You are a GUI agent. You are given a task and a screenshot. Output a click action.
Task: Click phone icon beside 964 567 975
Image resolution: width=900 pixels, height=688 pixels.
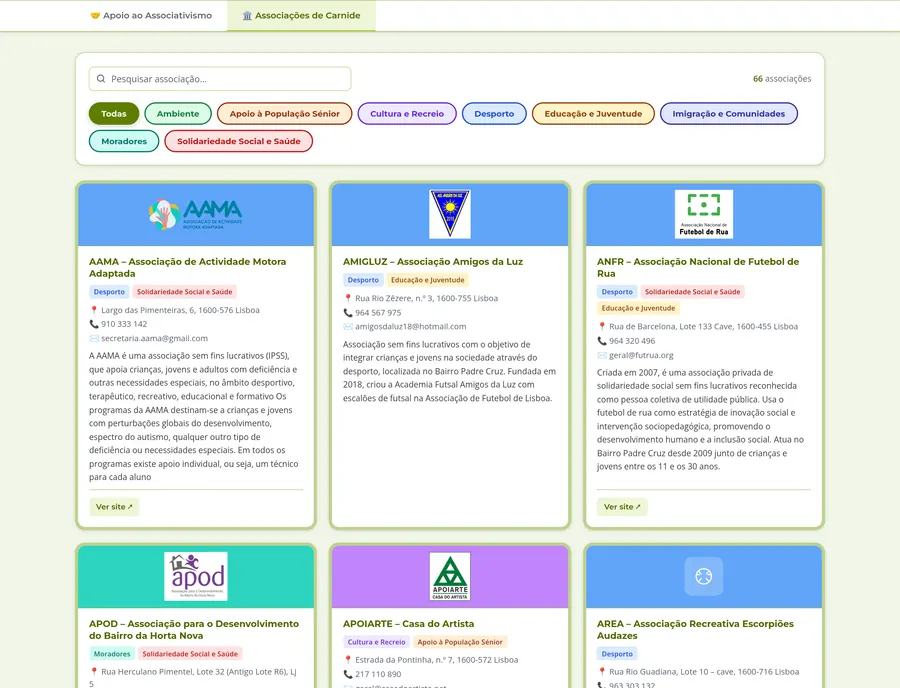[x=348, y=313]
